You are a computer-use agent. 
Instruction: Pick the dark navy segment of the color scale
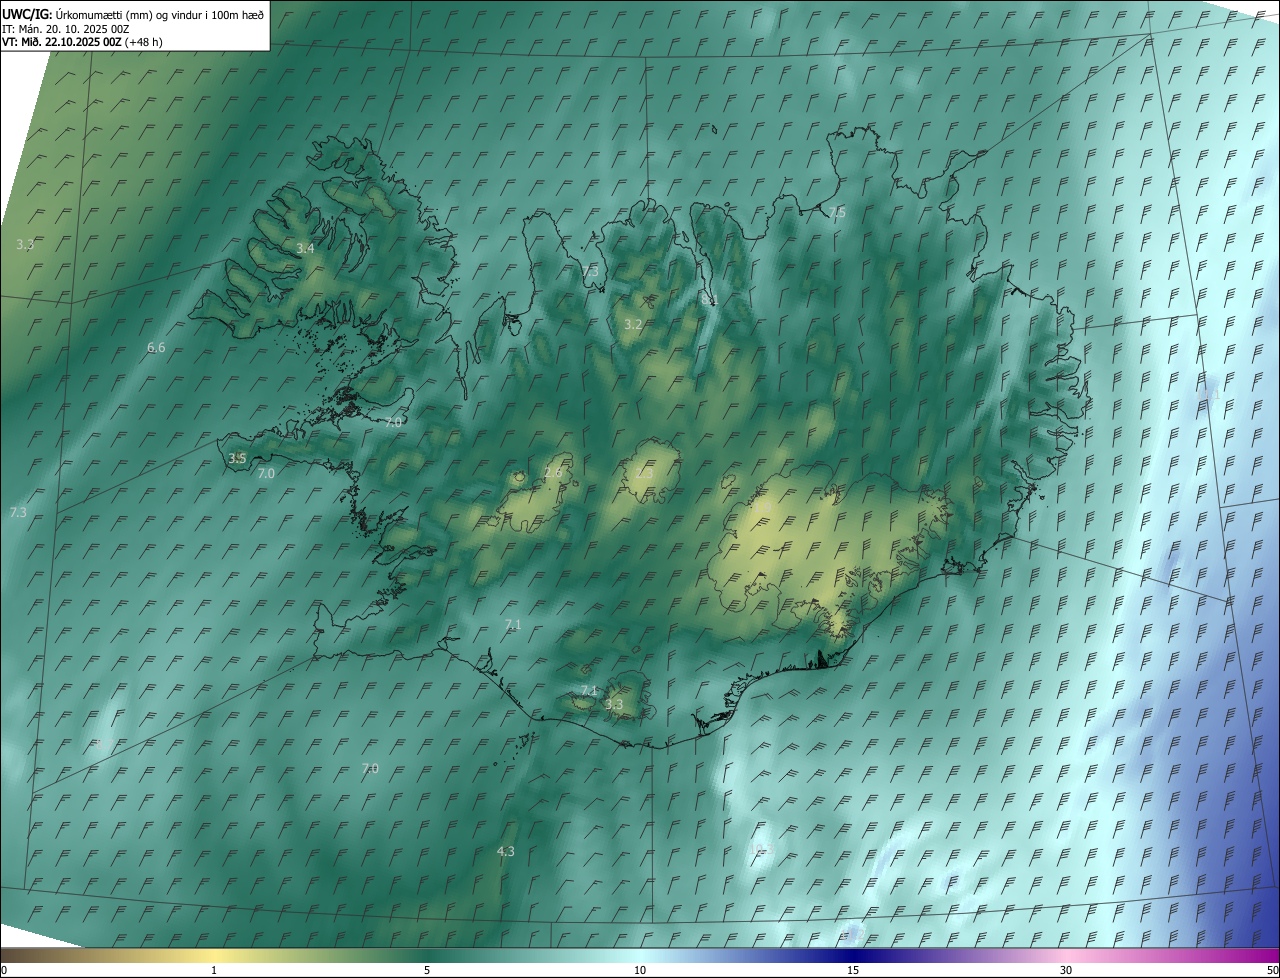(853, 955)
